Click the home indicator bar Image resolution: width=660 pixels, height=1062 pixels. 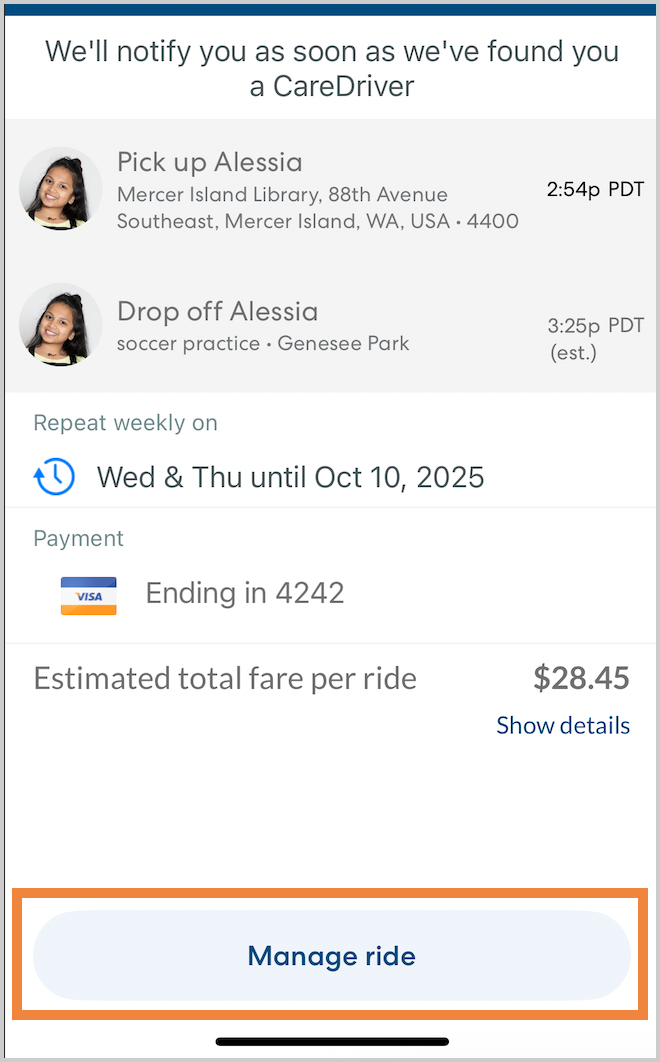click(x=332, y=1041)
